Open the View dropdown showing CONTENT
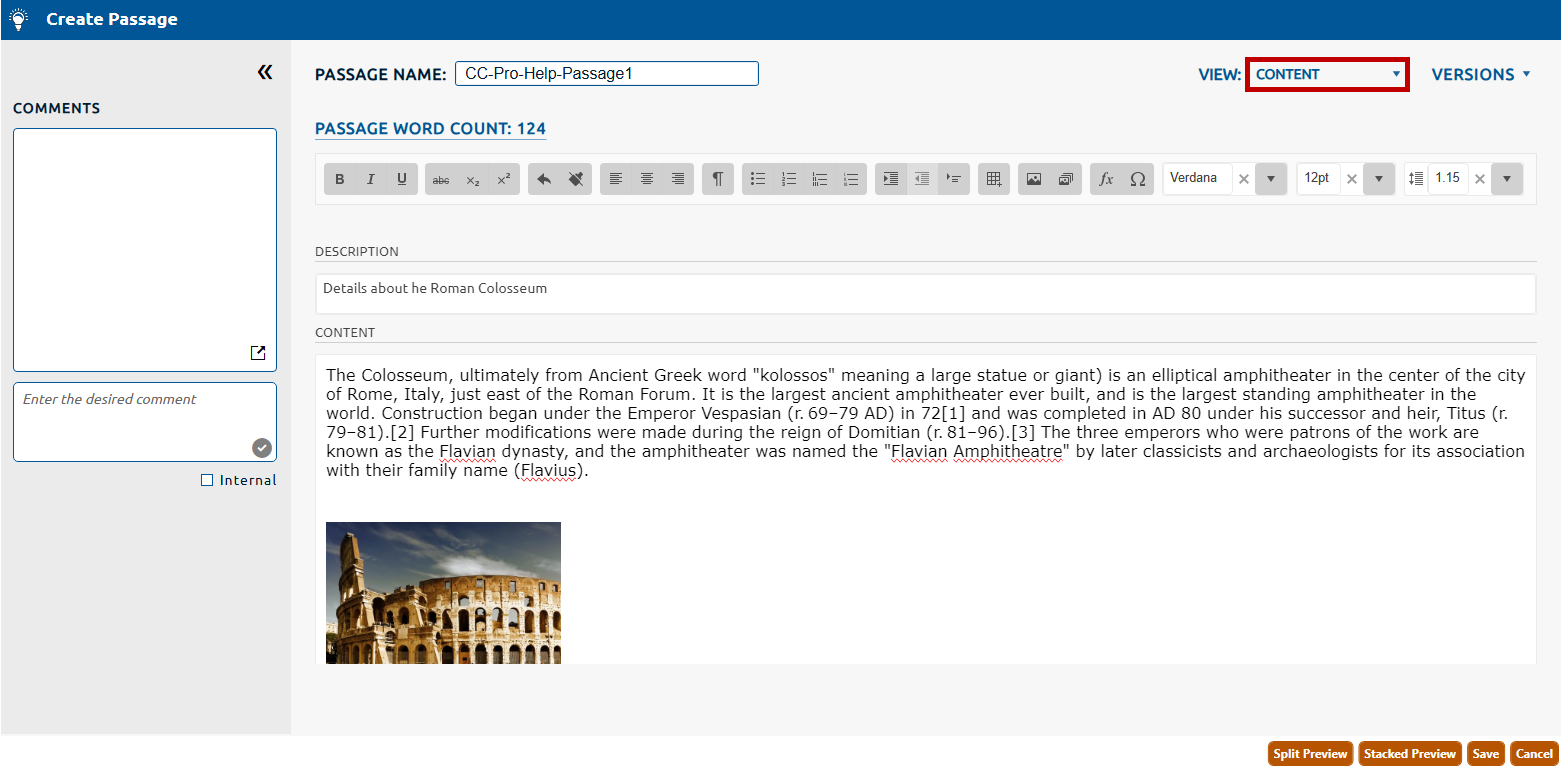 click(1327, 74)
